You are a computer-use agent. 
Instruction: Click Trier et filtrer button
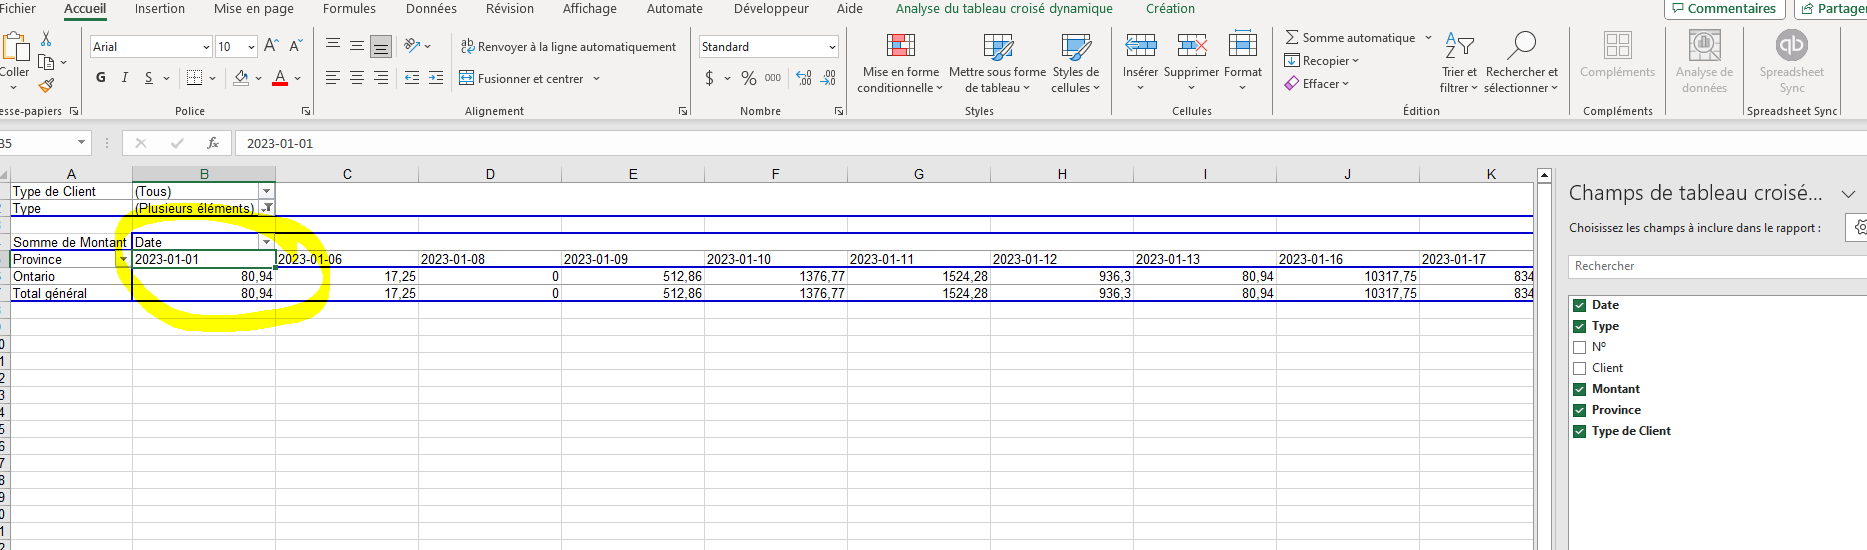pyautogui.click(x=1459, y=63)
